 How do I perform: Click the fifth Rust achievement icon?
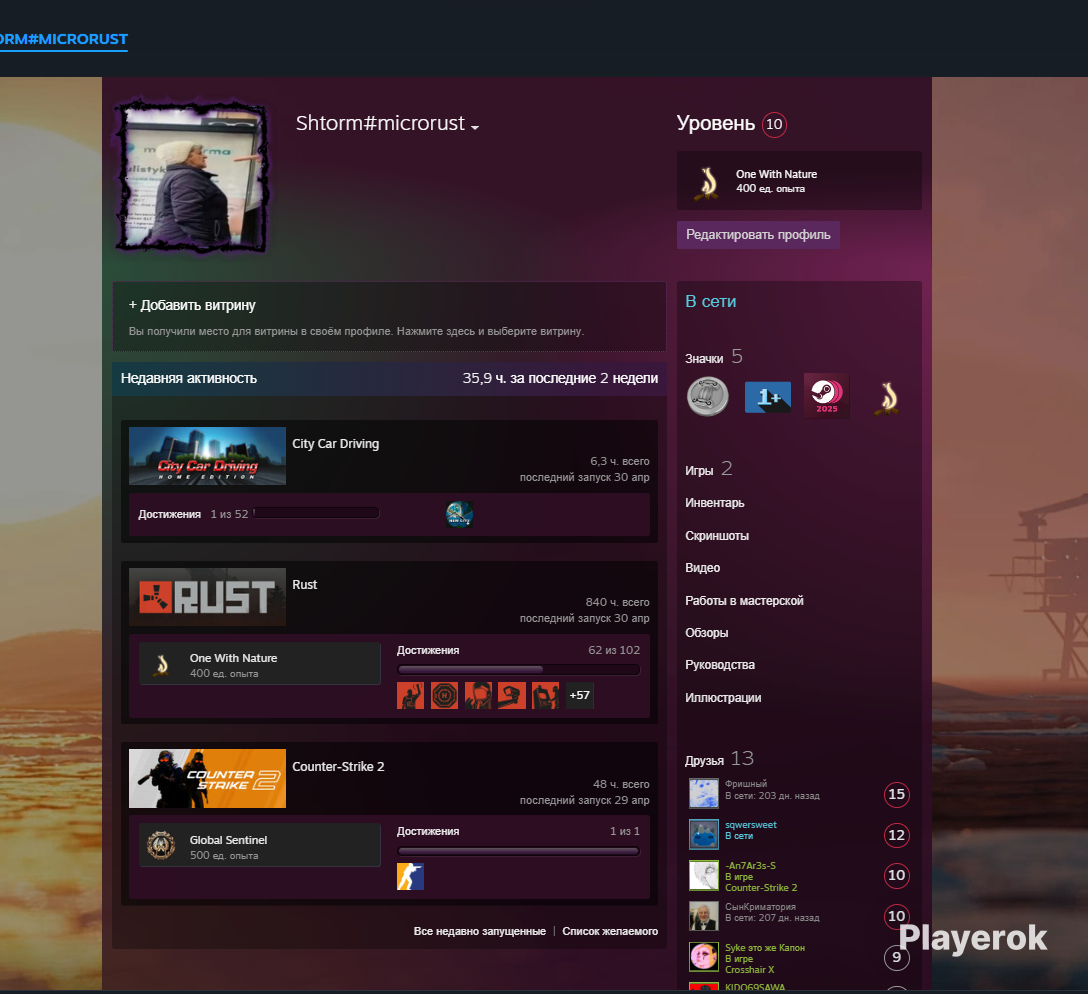(x=545, y=695)
